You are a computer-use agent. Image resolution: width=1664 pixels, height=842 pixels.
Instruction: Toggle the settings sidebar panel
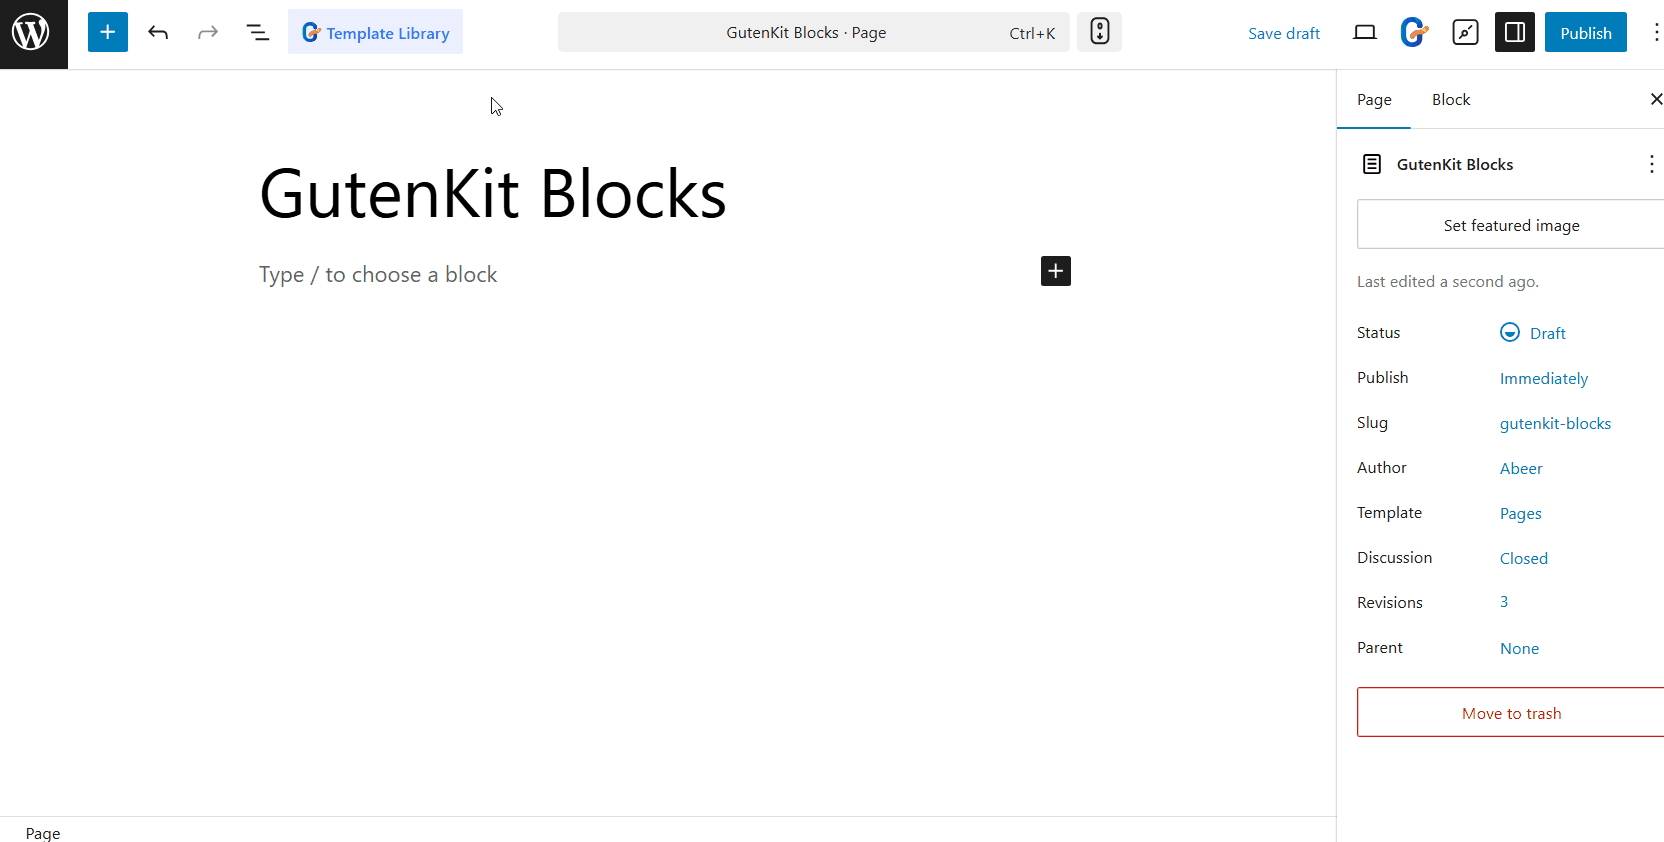click(1515, 32)
